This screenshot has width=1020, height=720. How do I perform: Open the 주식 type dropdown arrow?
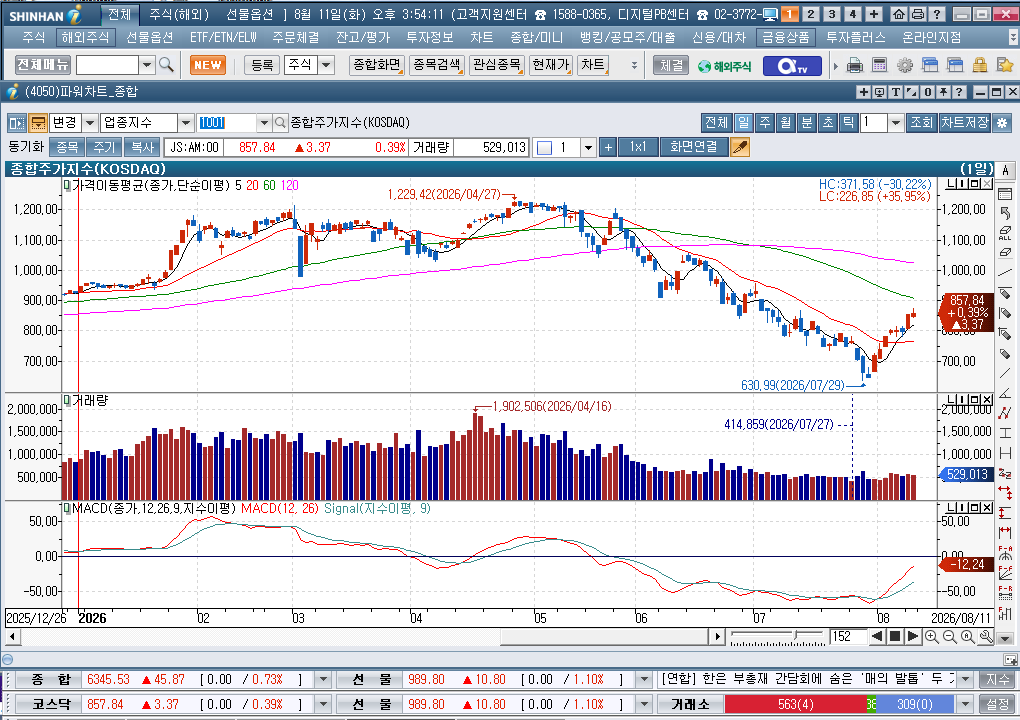click(326, 64)
